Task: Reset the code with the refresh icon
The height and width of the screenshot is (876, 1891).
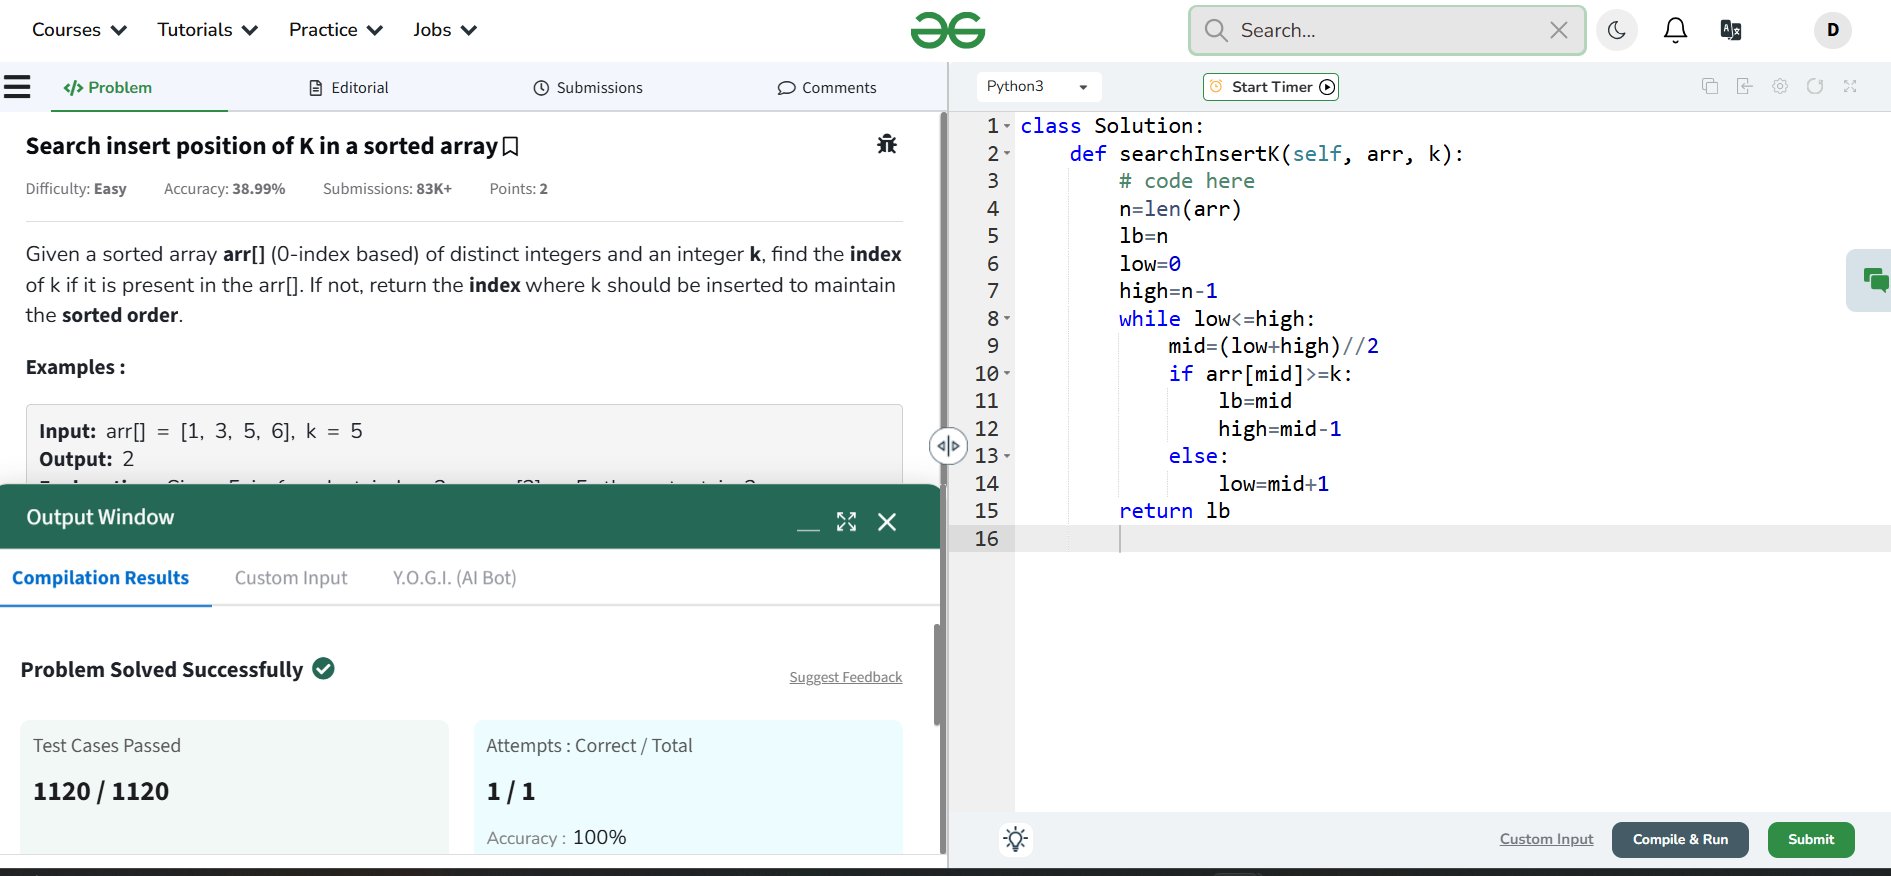Action: (1815, 87)
